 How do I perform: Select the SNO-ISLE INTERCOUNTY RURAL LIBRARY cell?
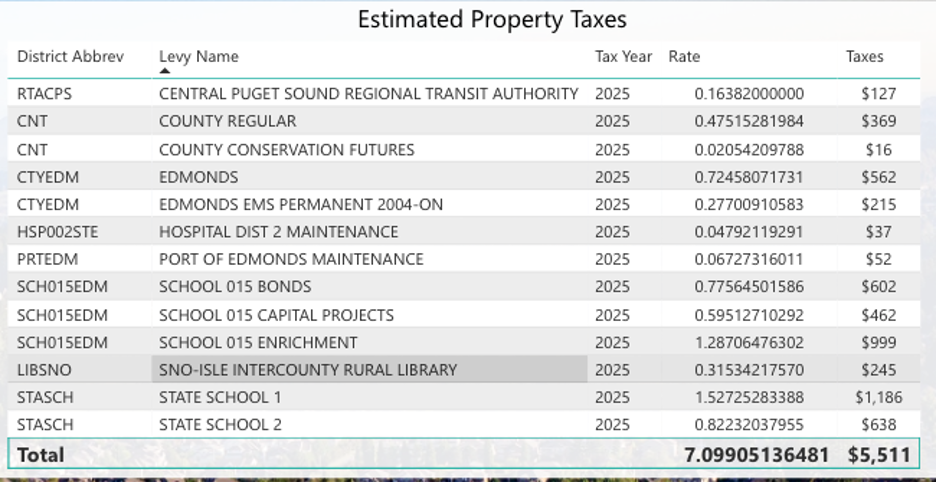tap(308, 369)
